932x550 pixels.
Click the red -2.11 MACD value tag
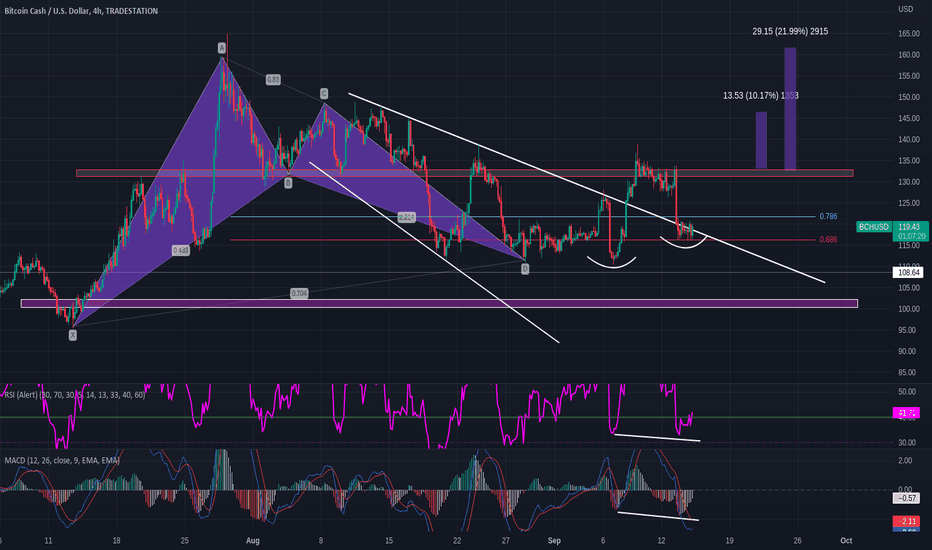tap(906, 521)
